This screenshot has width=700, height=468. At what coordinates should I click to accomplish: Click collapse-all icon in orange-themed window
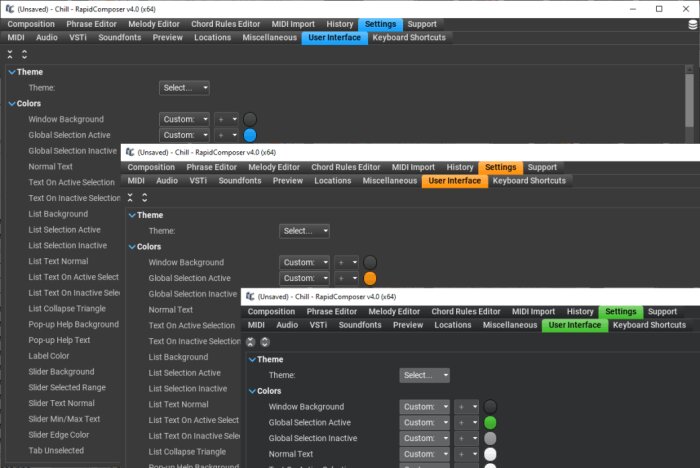130,197
